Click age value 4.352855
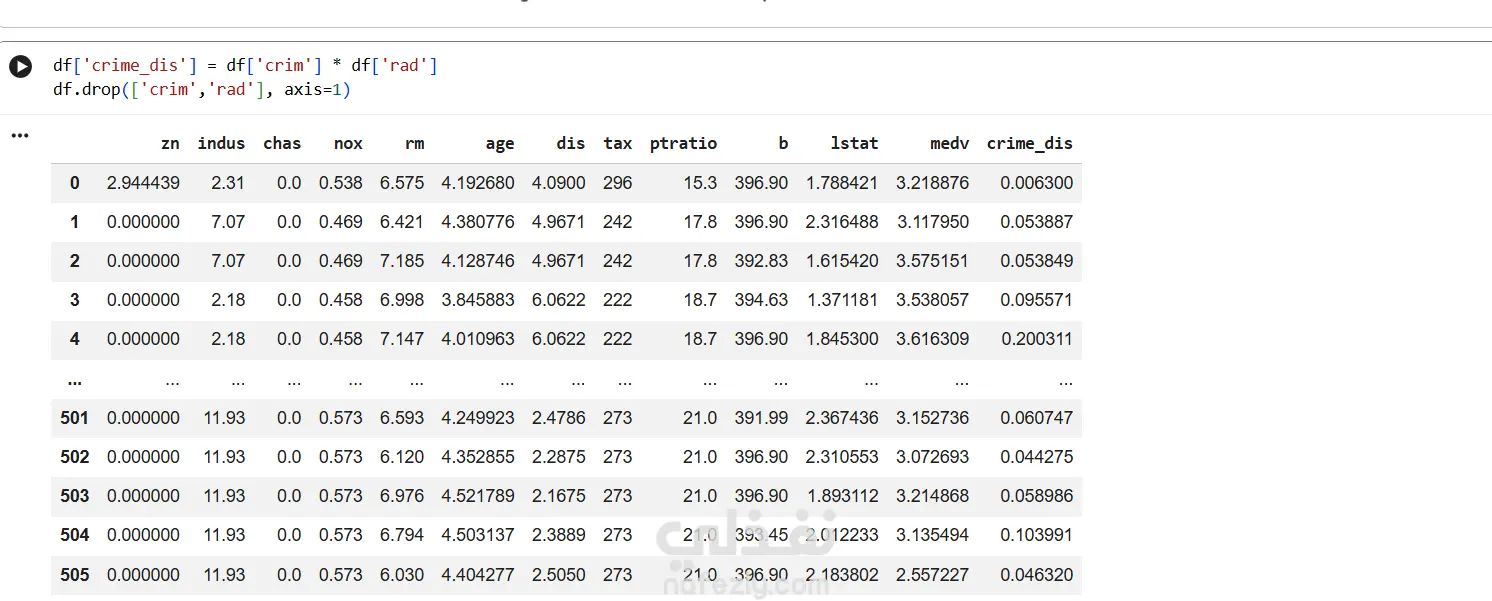1492x601 pixels. [478, 457]
